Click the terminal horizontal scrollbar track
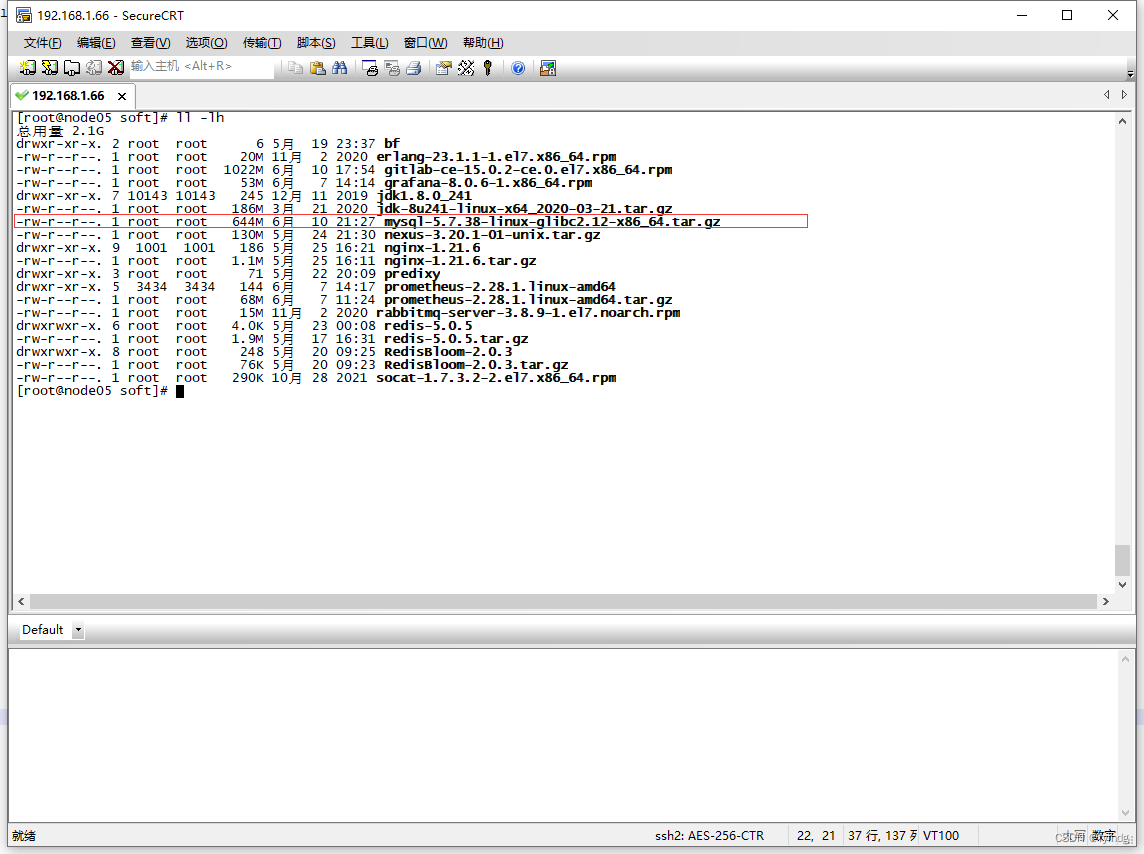1144x854 pixels. [563, 602]
